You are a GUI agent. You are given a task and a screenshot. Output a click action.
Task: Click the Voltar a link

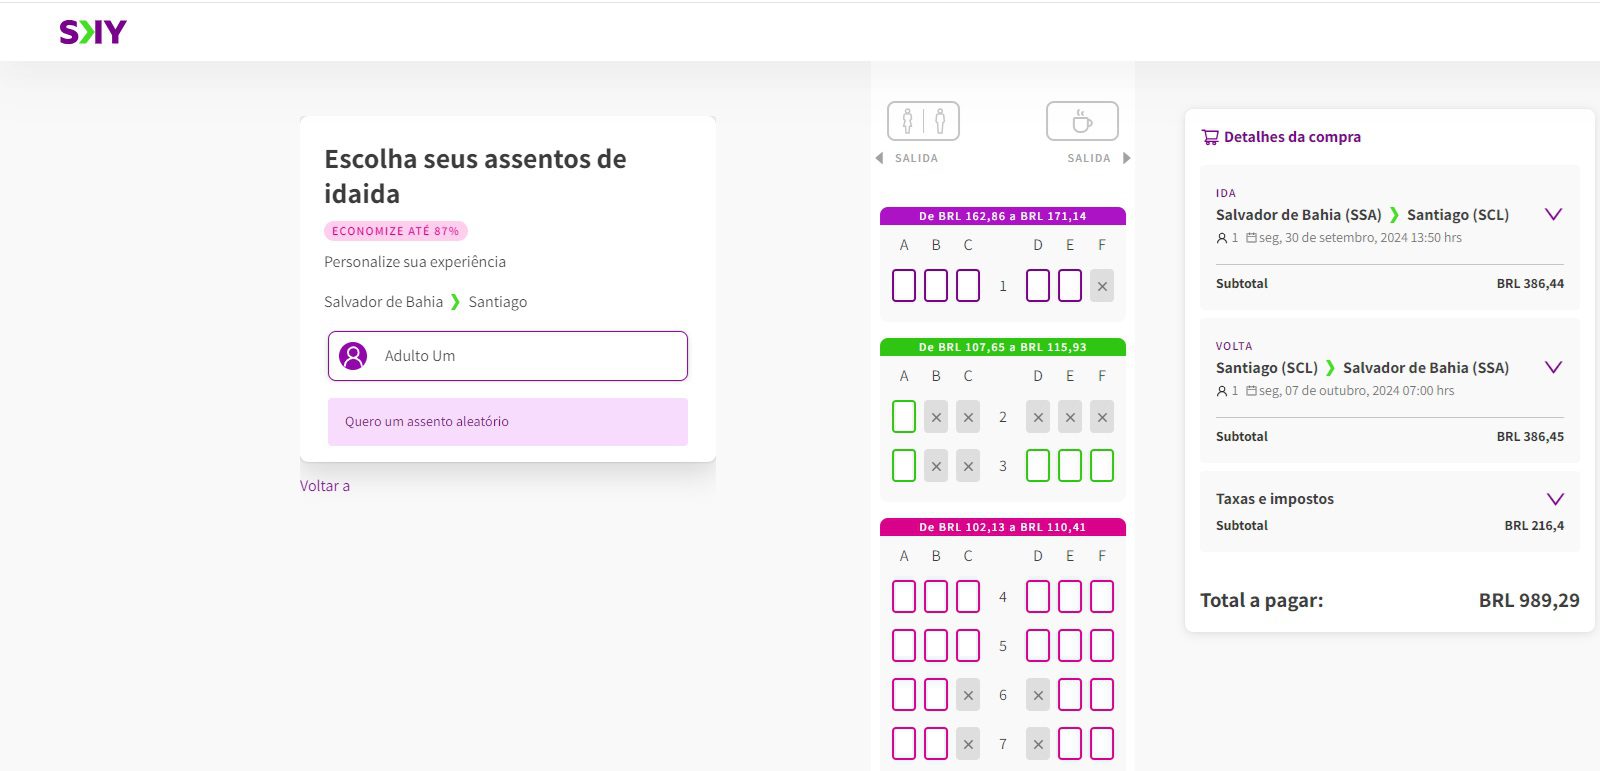coord(325,486)
